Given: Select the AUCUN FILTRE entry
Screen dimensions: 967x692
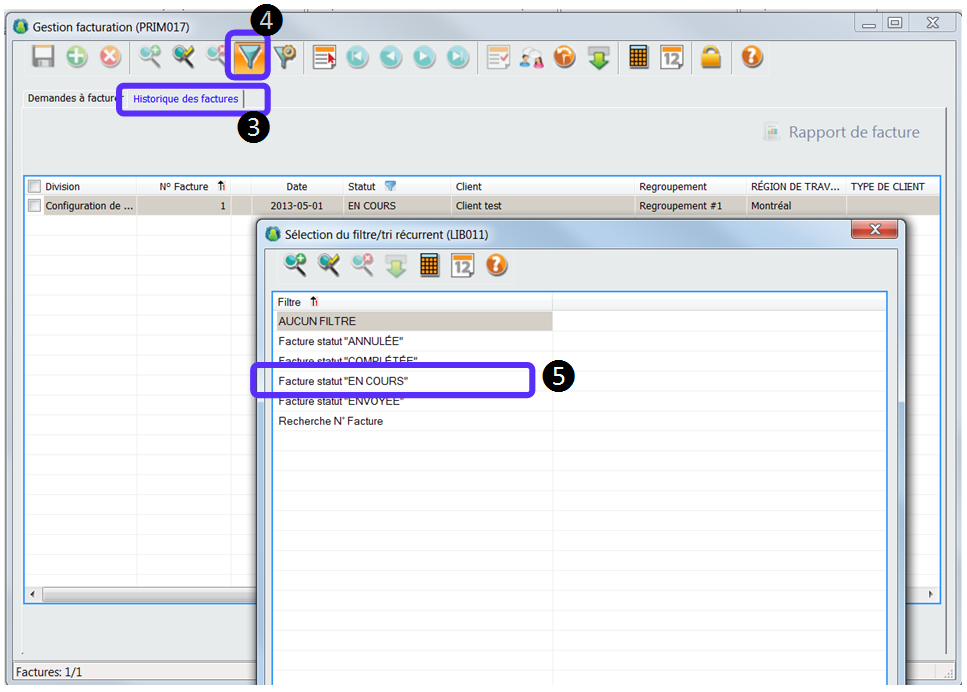Looking at the screenshot, I should 317,321.
